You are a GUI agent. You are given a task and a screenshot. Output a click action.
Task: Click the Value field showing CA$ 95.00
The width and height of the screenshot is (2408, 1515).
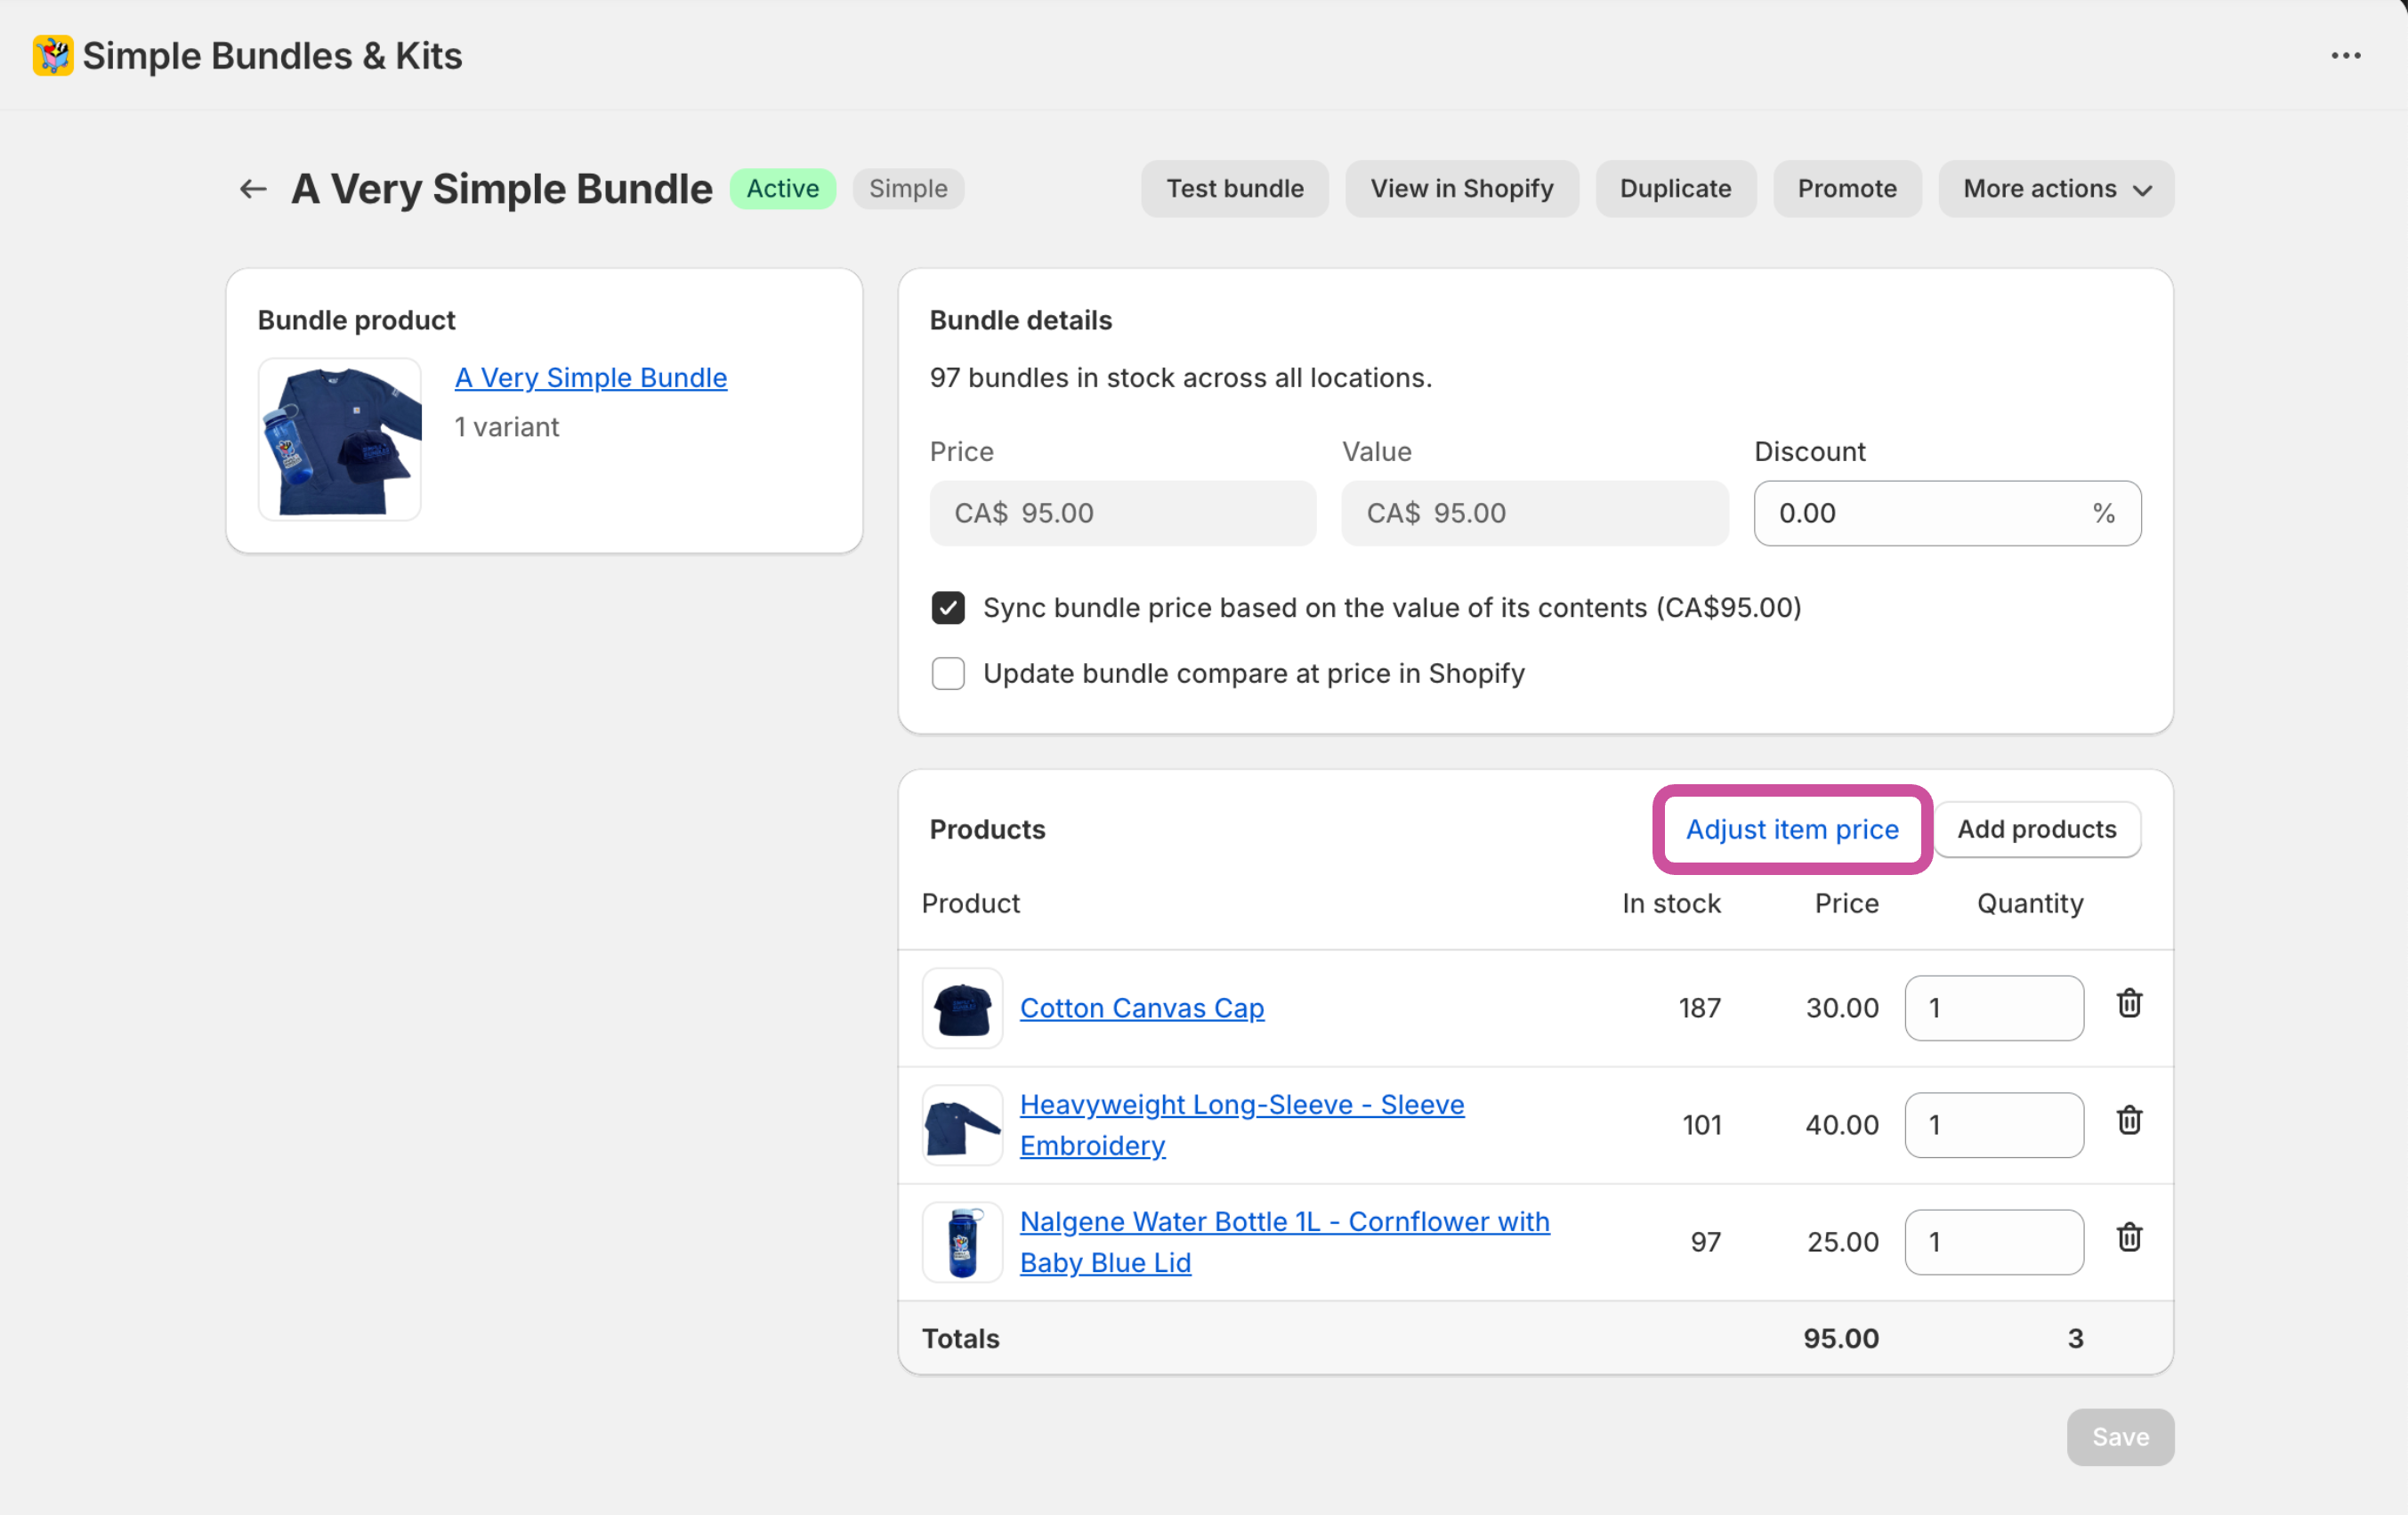(x=1535, y=513)
